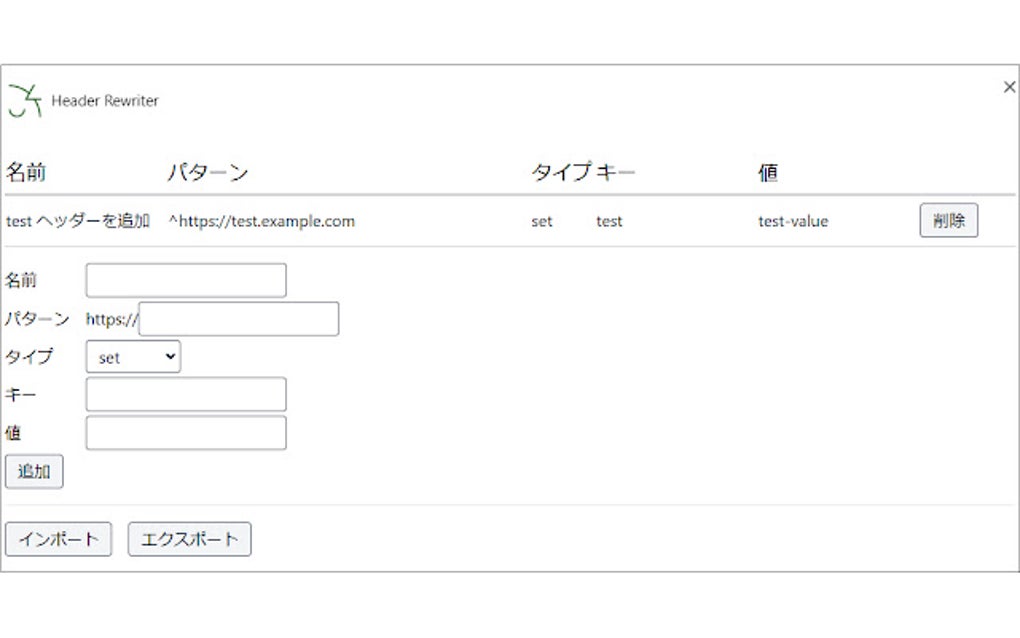1020x638 pixels.
Task: Click the 名前 column header
Action: 26,173
